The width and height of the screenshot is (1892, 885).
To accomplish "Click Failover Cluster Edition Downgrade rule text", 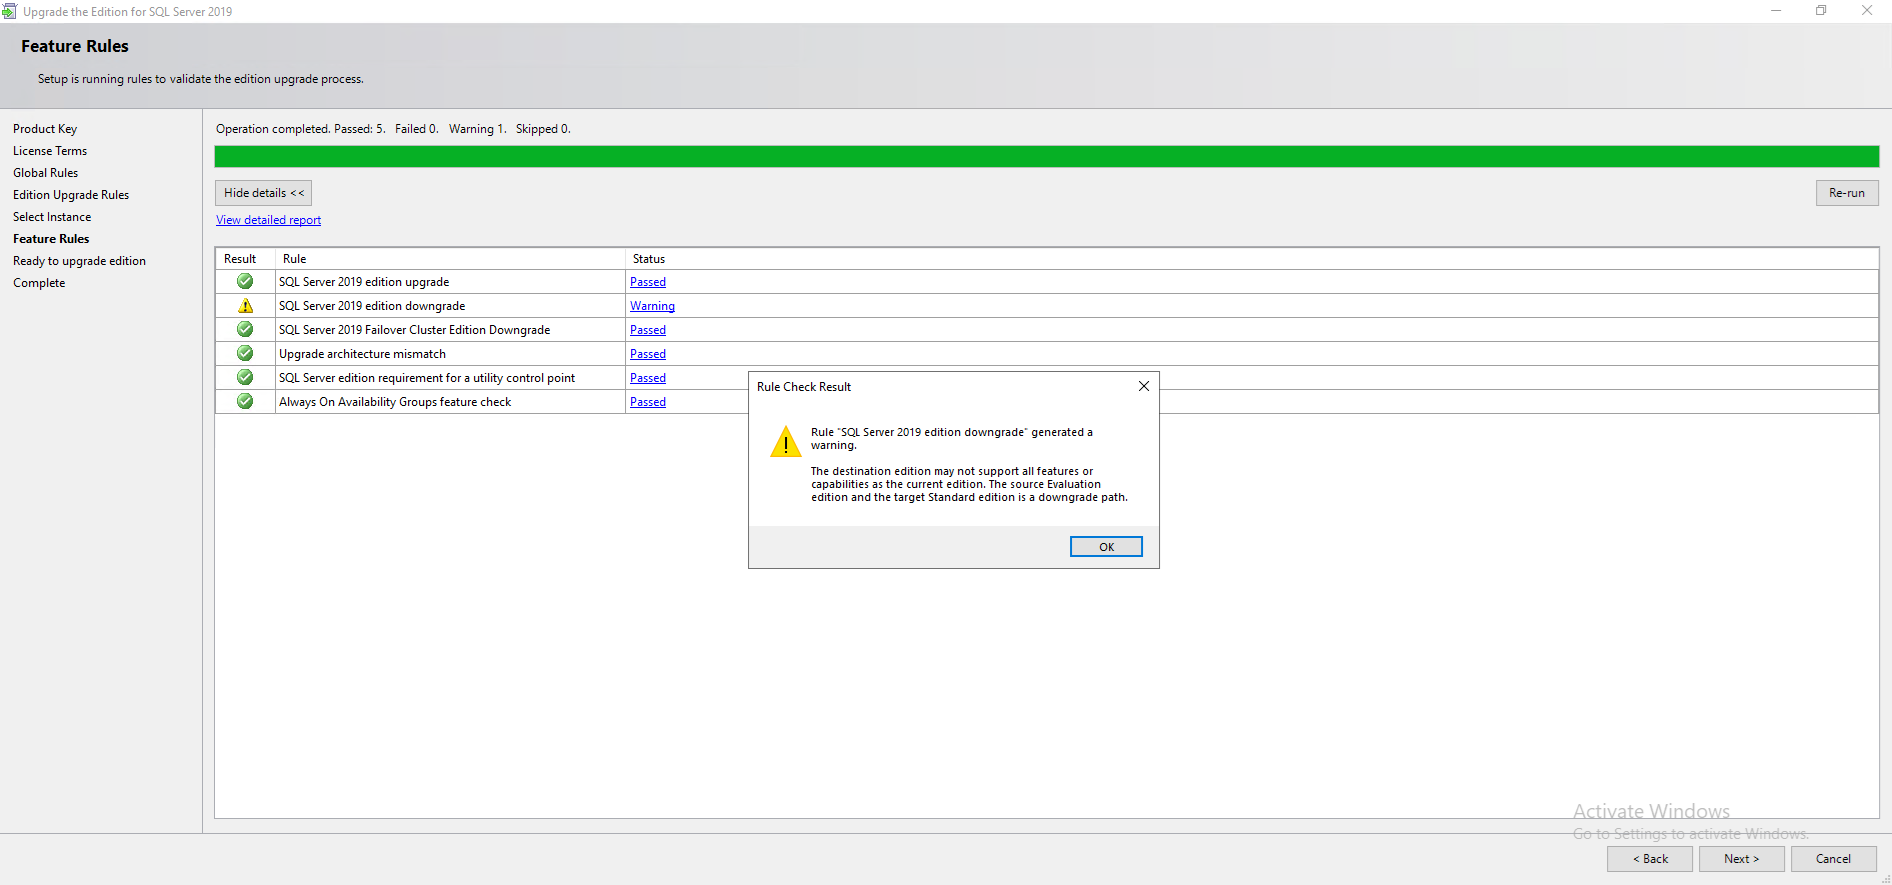I will click(414, 330).
